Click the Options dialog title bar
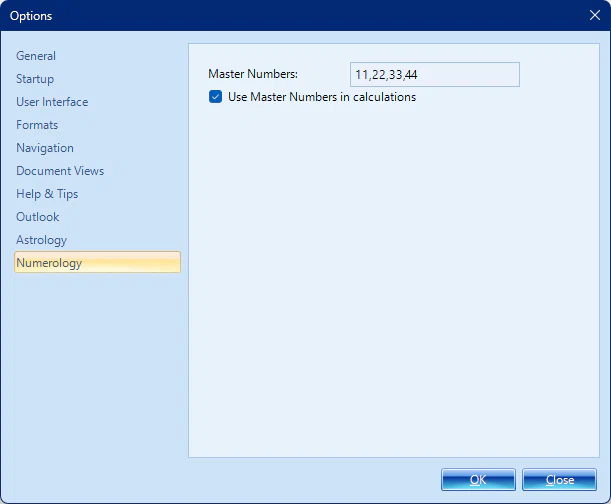 click(x=300, y=15)
